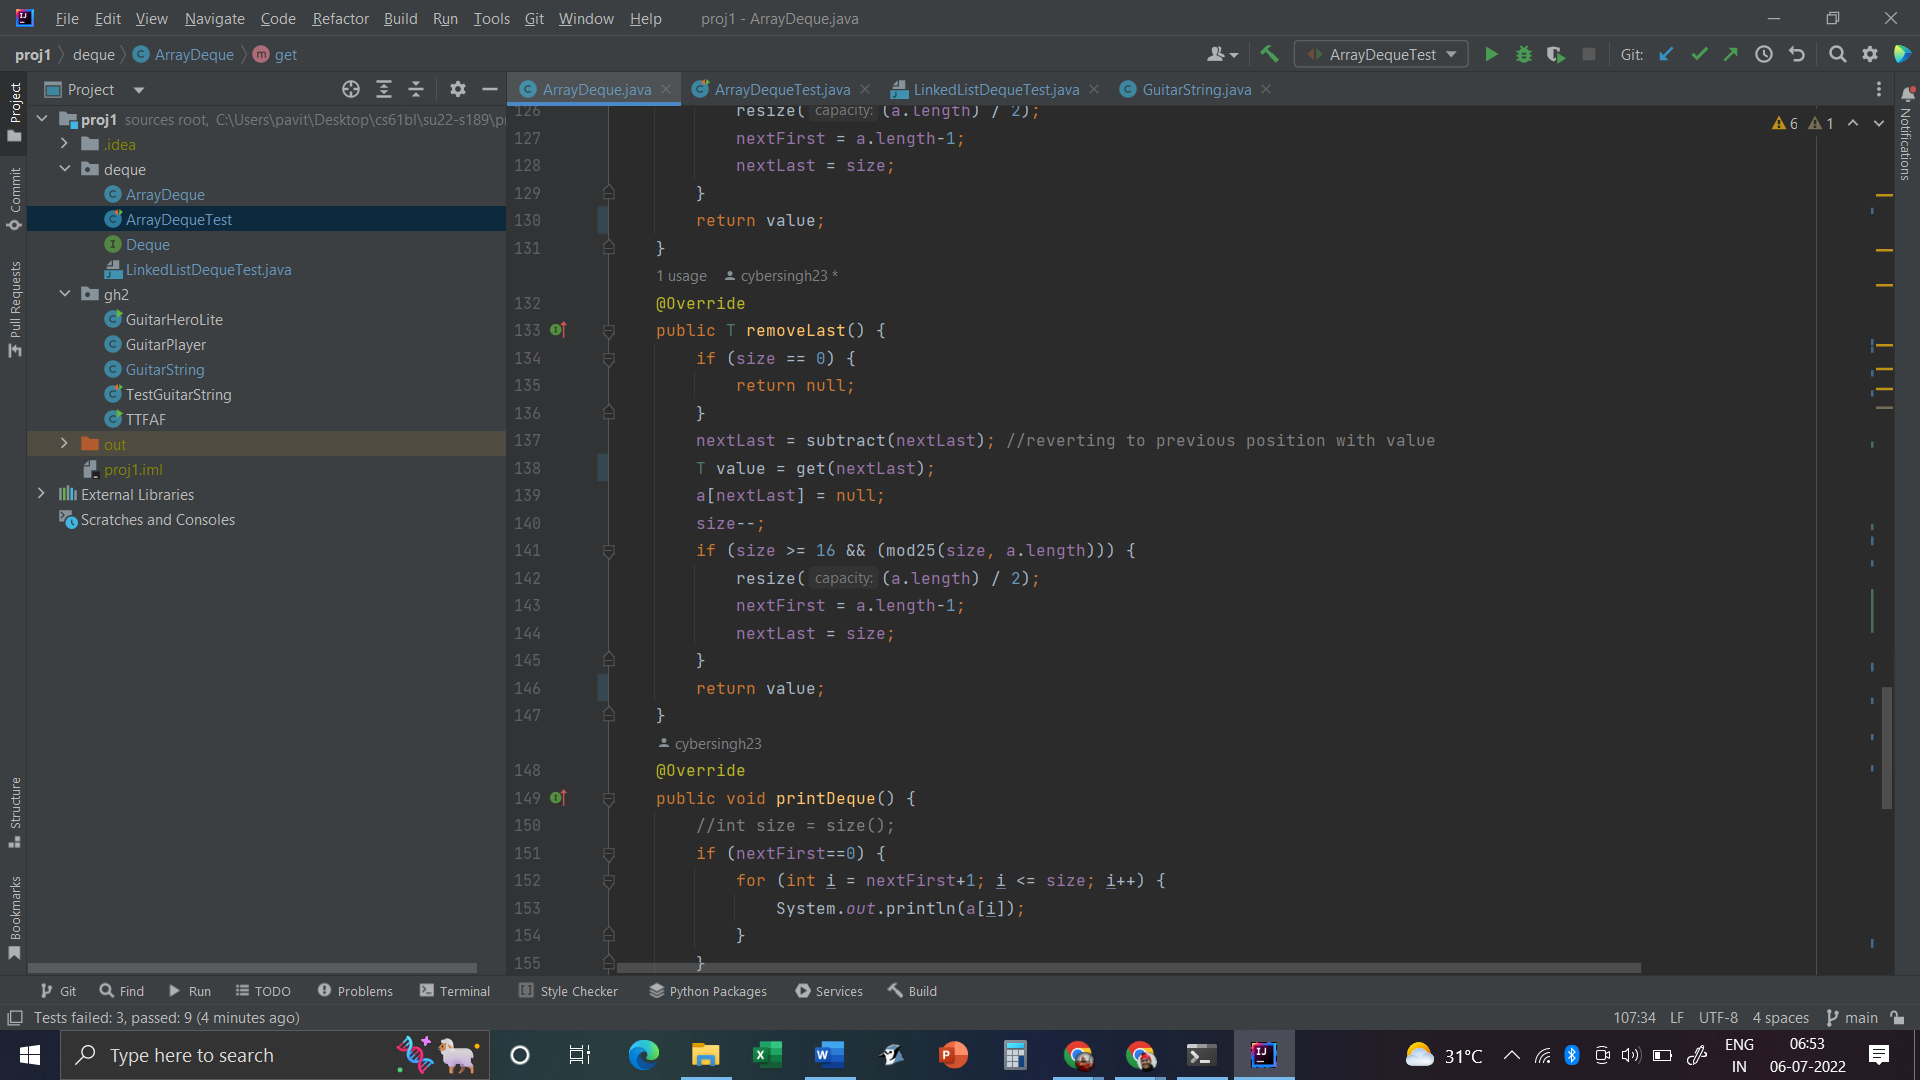Image resolution: width=1920 pixels, height=1080 pixels.
Task: Click Select Opened File target icon
Action: tap(351, 90)
